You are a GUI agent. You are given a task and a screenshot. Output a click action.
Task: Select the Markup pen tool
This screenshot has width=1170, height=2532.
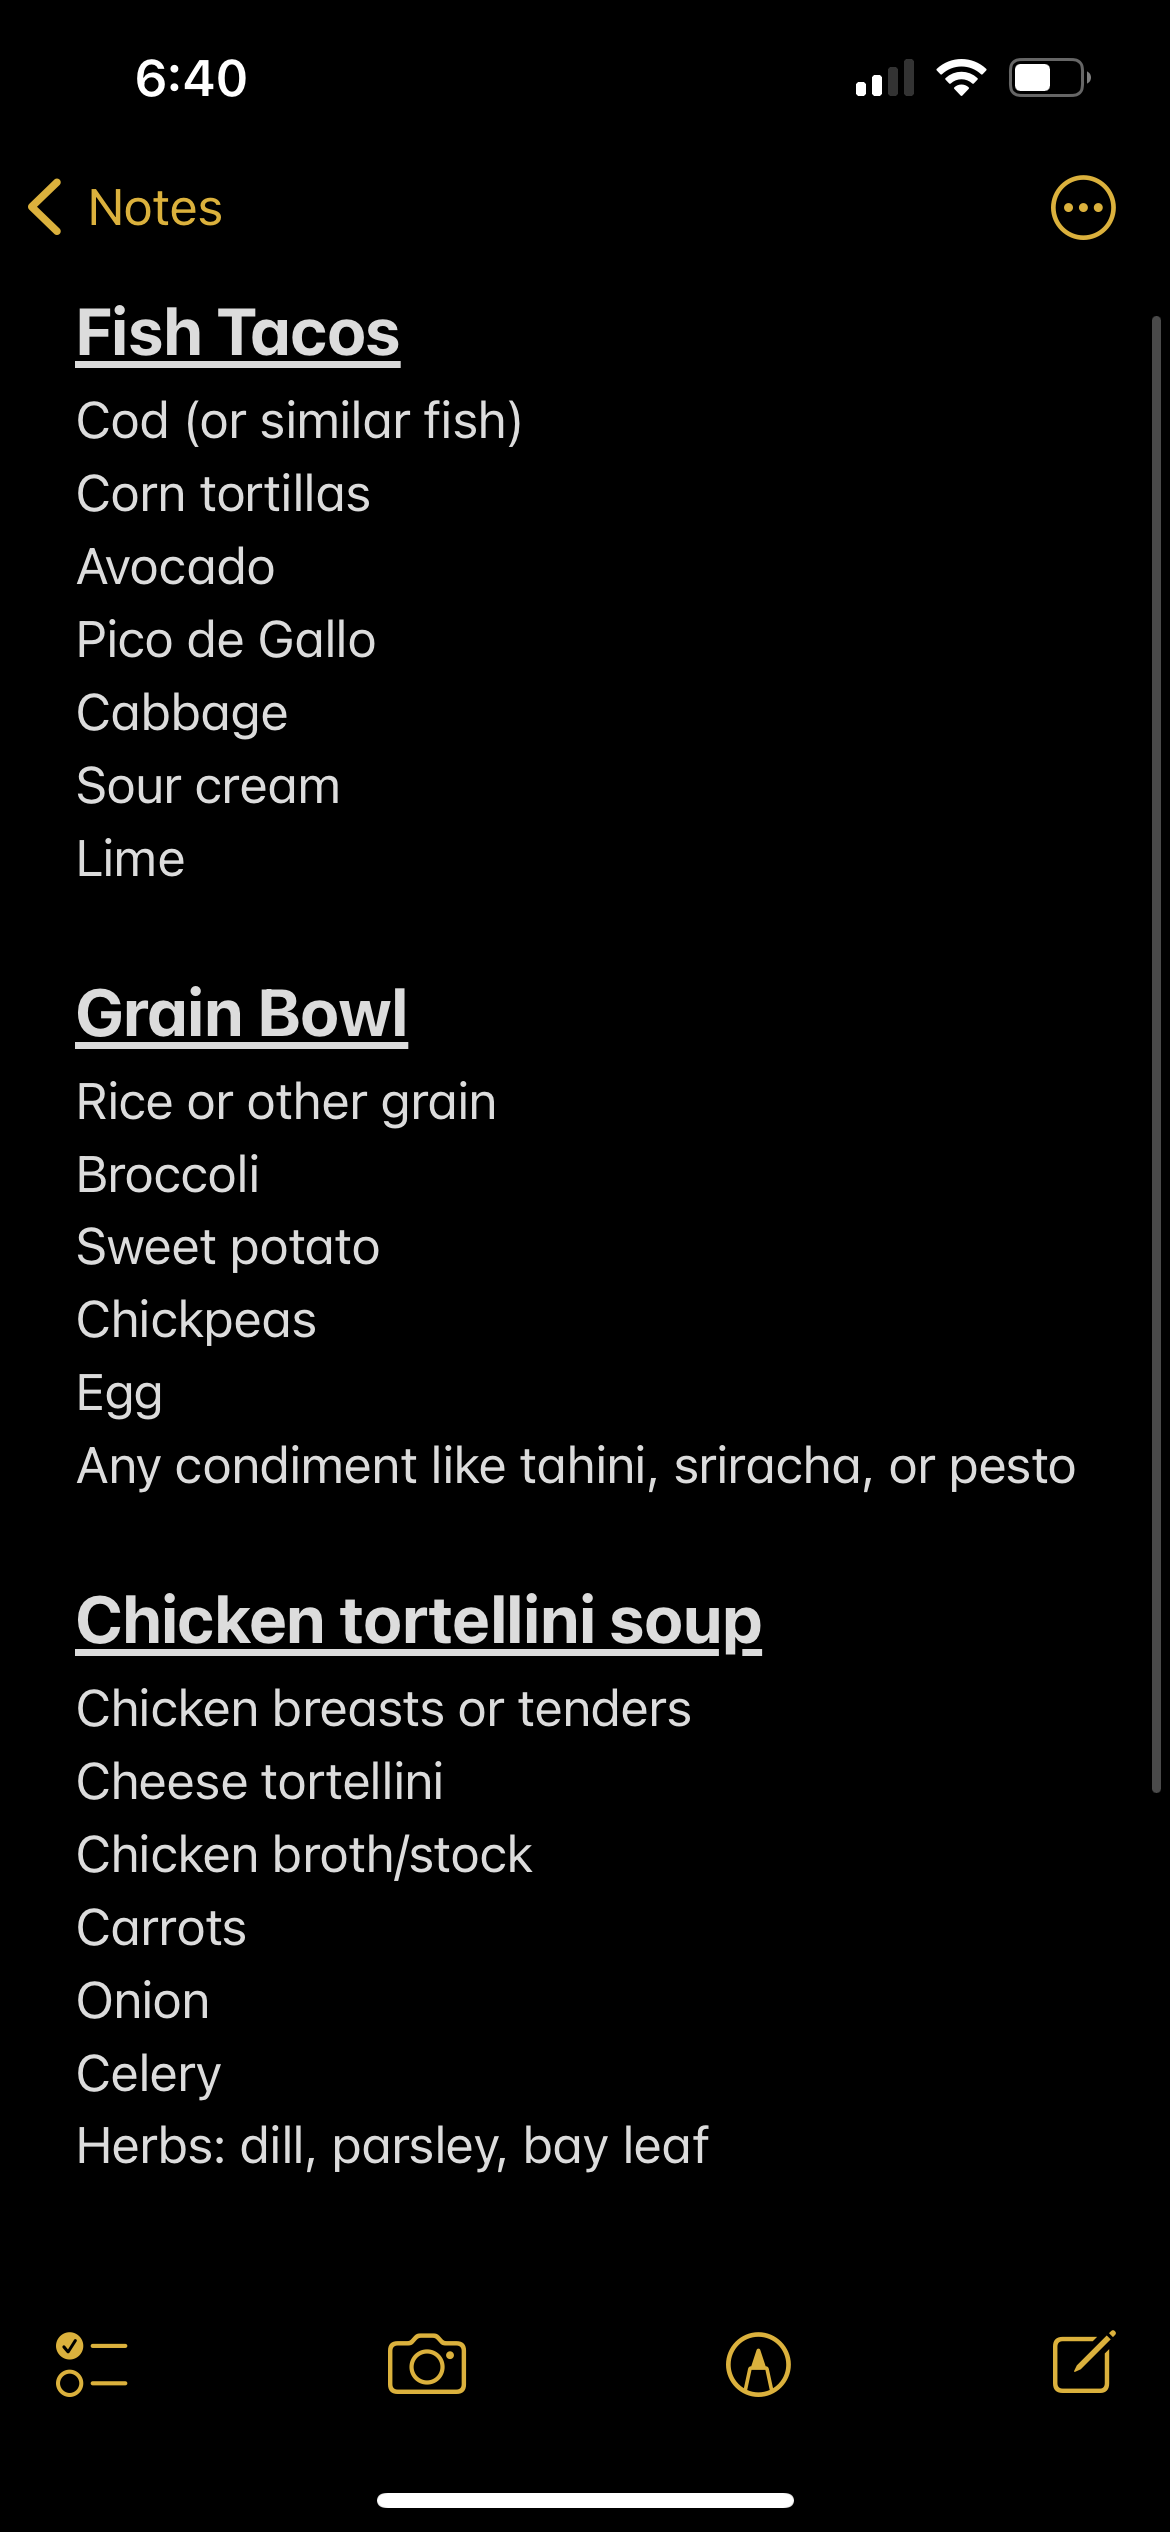[758, 2364]
